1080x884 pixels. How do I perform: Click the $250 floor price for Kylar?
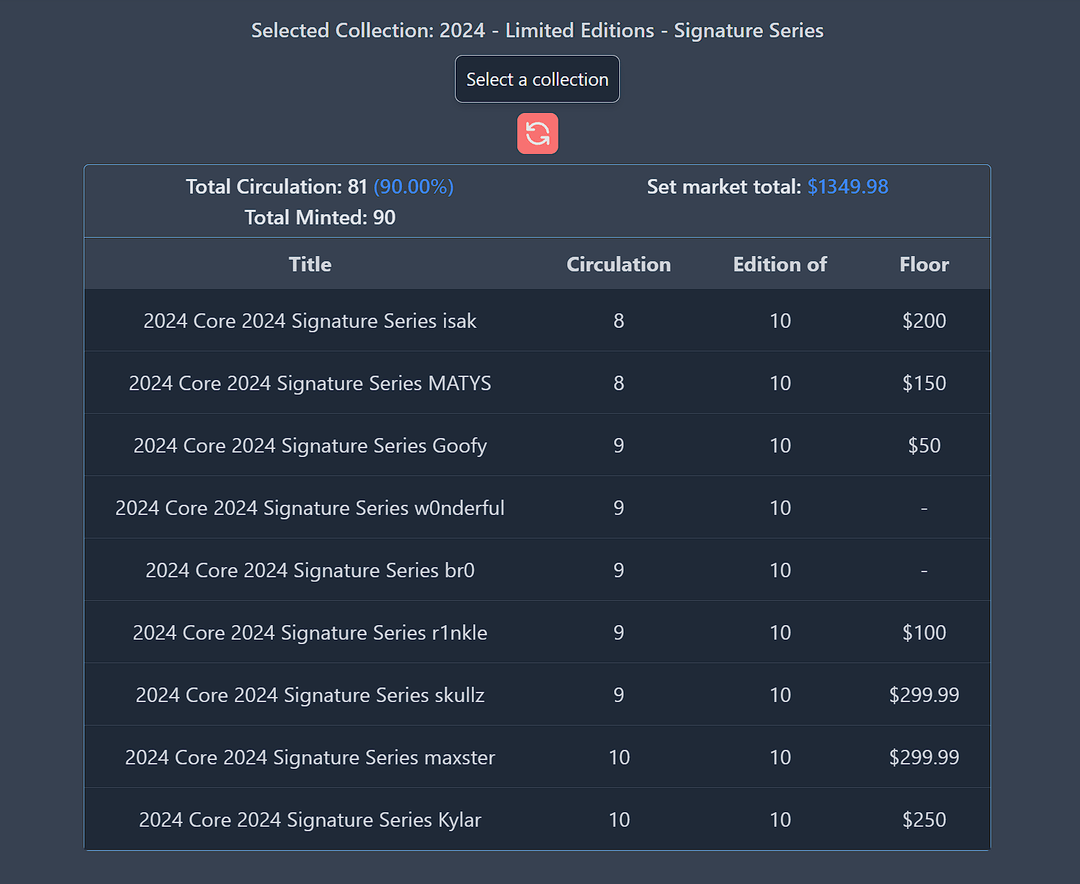(924, 820)
